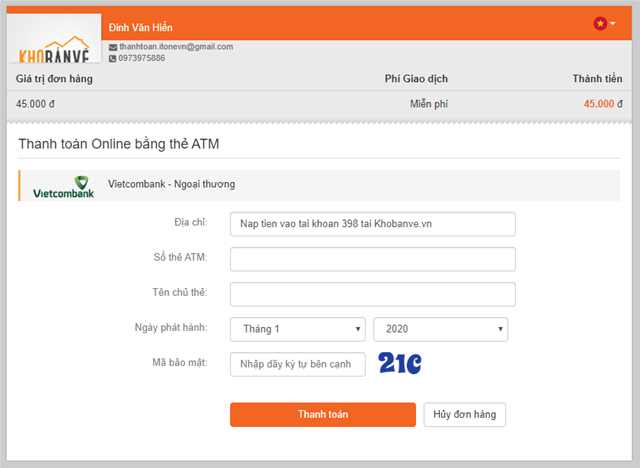Viewport: 640px width, 468px height.
Task: Select the email thanhtoan.itonevn@gmail.com
Action: tap(176, 47)
